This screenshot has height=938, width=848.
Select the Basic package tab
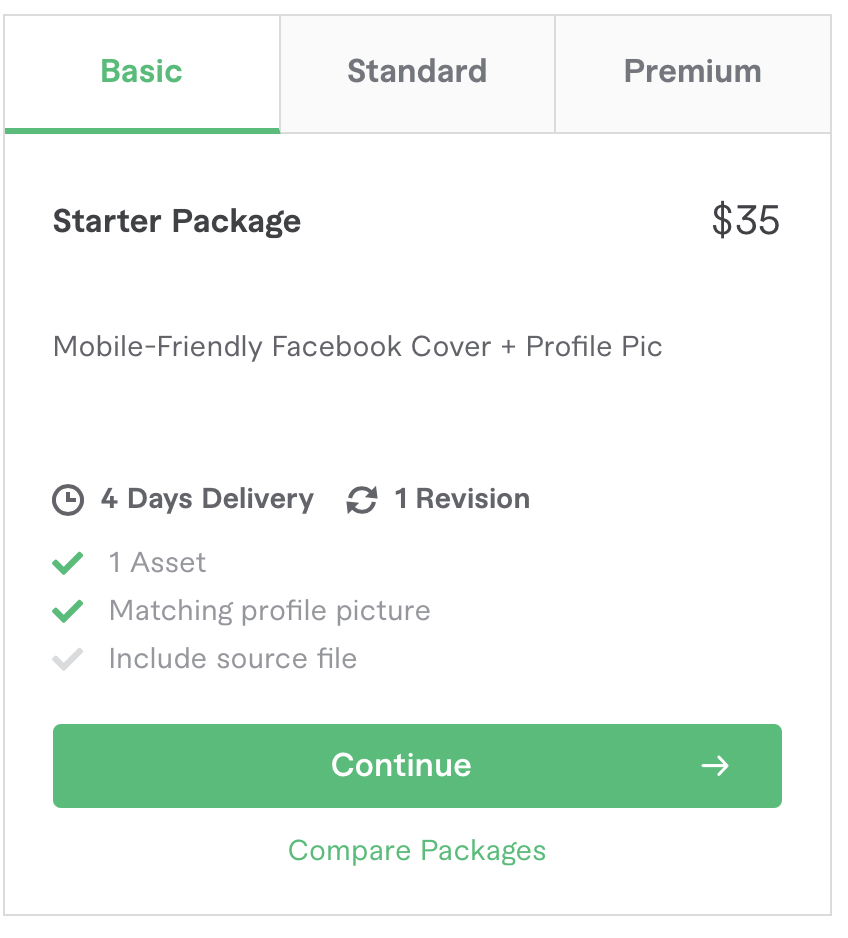(x=142, y=72)
